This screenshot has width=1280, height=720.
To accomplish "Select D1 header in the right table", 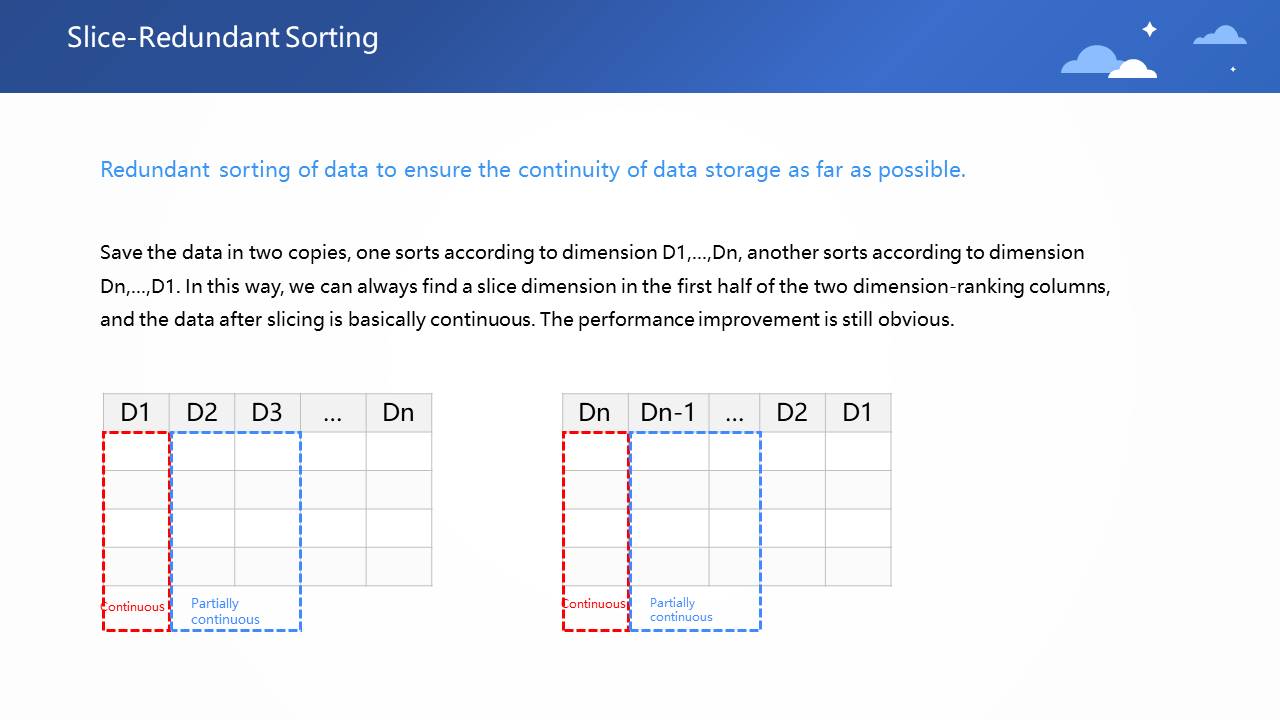I will point(857,412).
